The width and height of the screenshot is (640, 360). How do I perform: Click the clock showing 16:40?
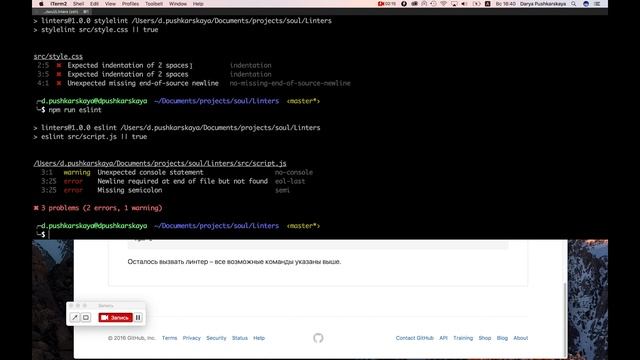coord(506,4)
